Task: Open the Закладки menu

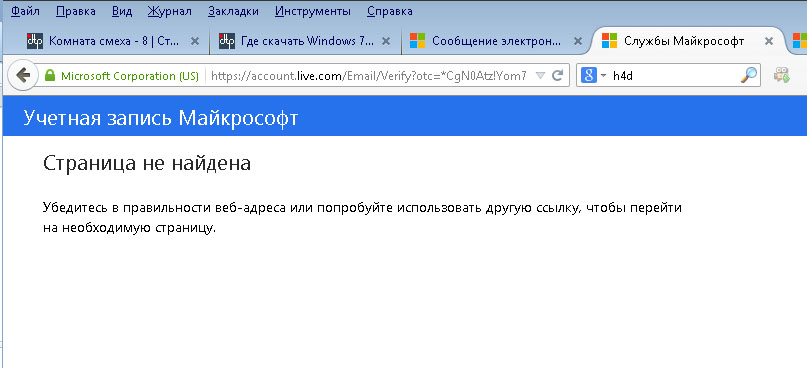Action: [x=233, y=11]
